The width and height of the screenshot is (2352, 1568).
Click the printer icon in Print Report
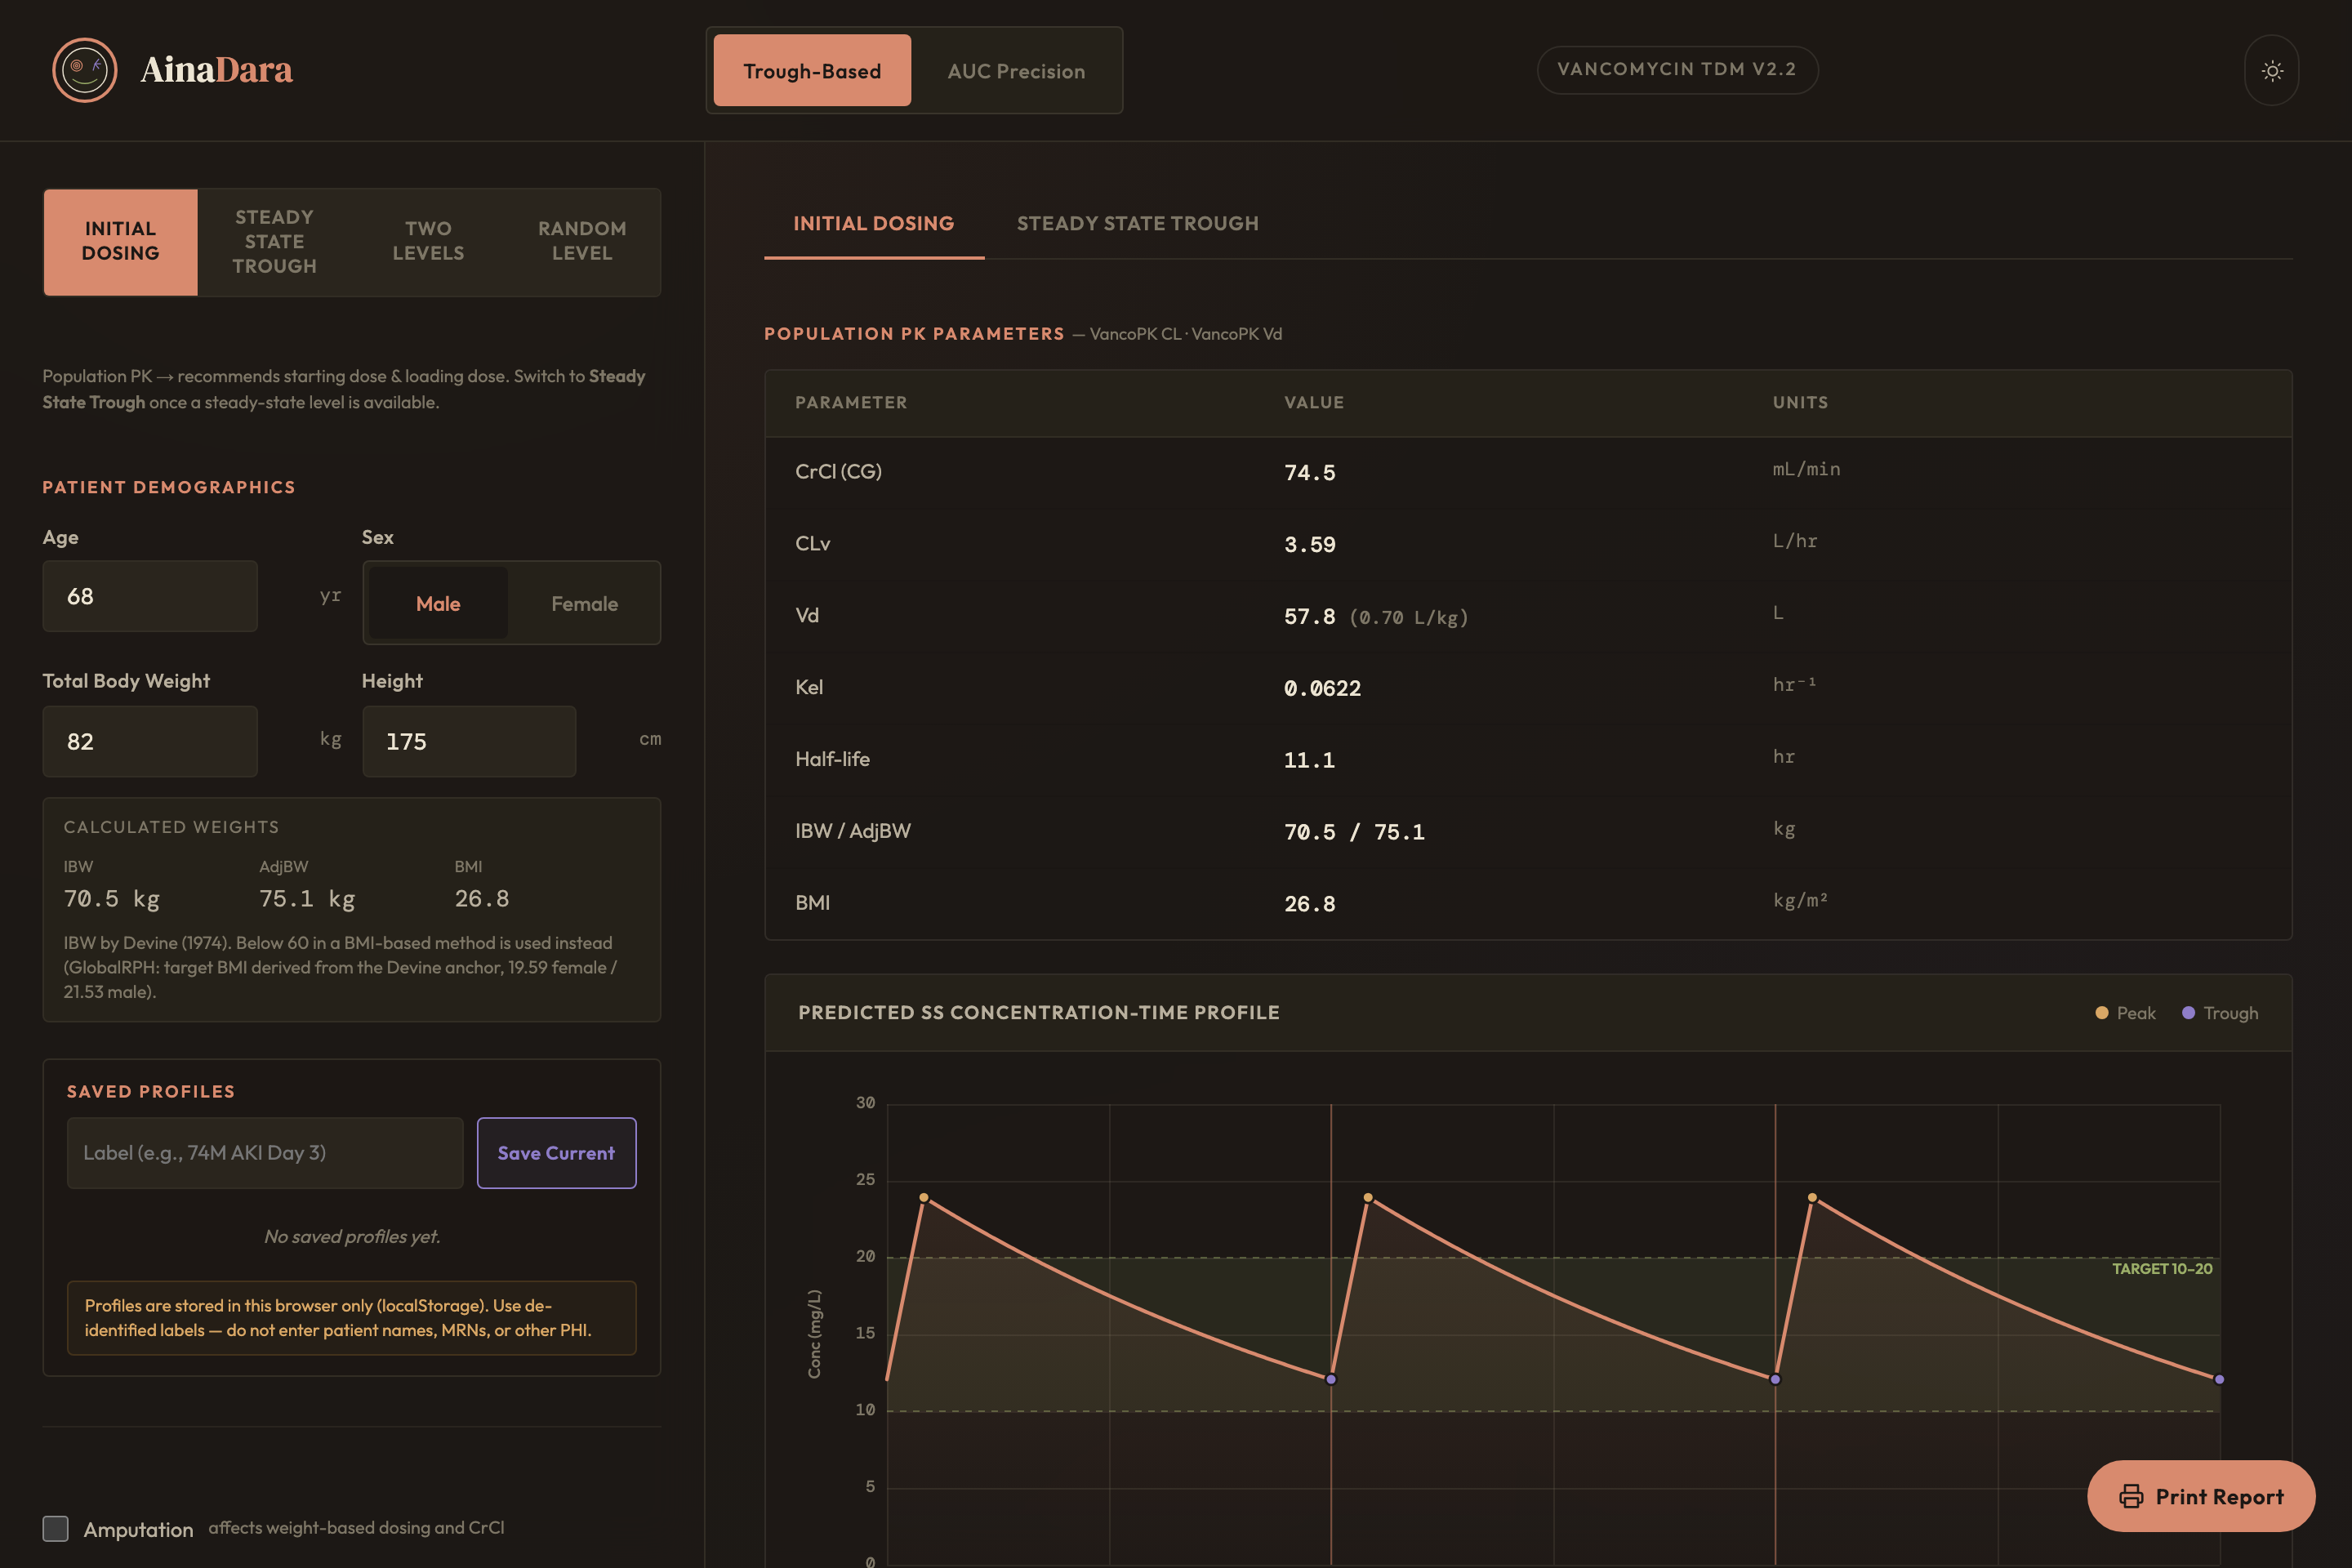(x=2131, y=1496)
